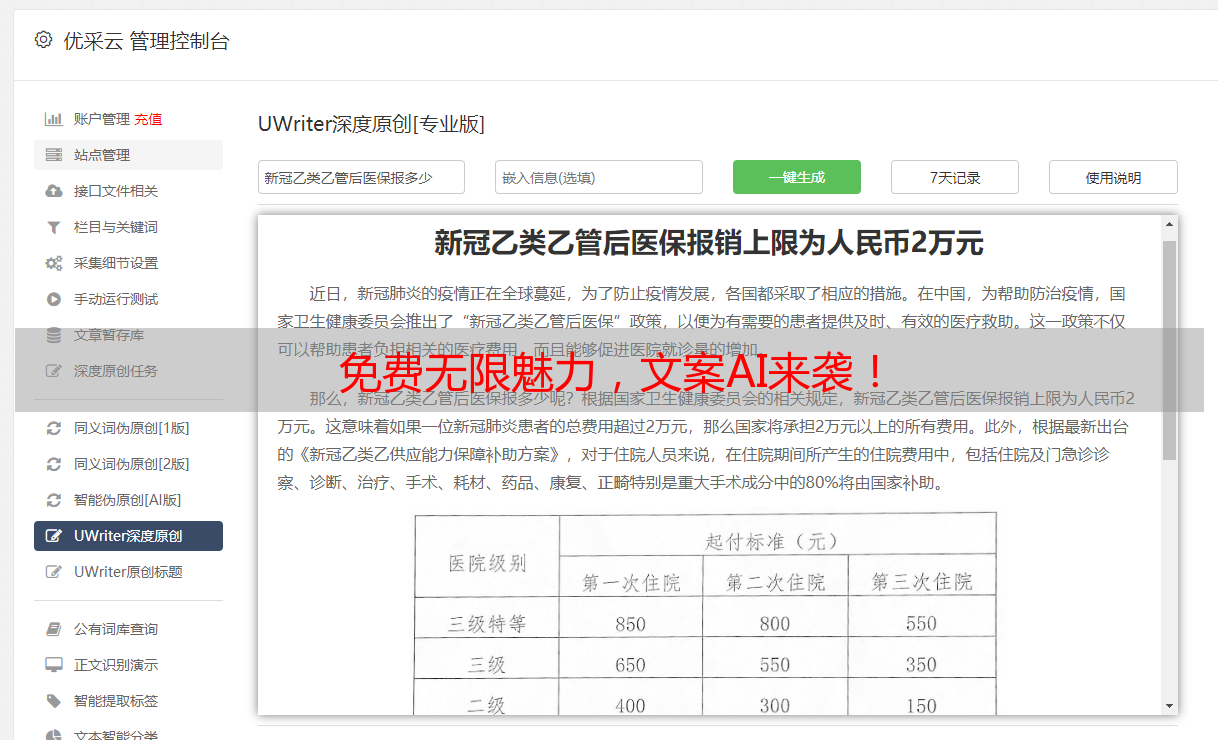
Task: Click the 使用说明 button
Action: 1112,177
